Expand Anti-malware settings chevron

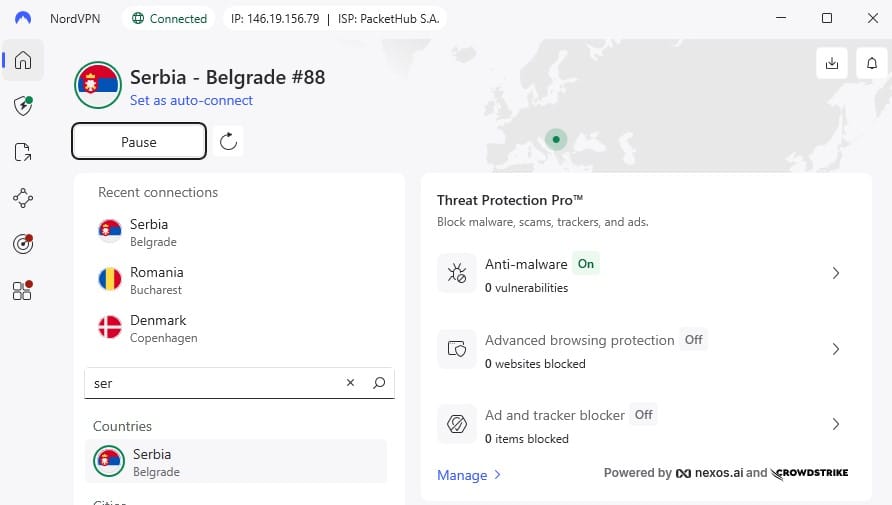click(836, 273)
